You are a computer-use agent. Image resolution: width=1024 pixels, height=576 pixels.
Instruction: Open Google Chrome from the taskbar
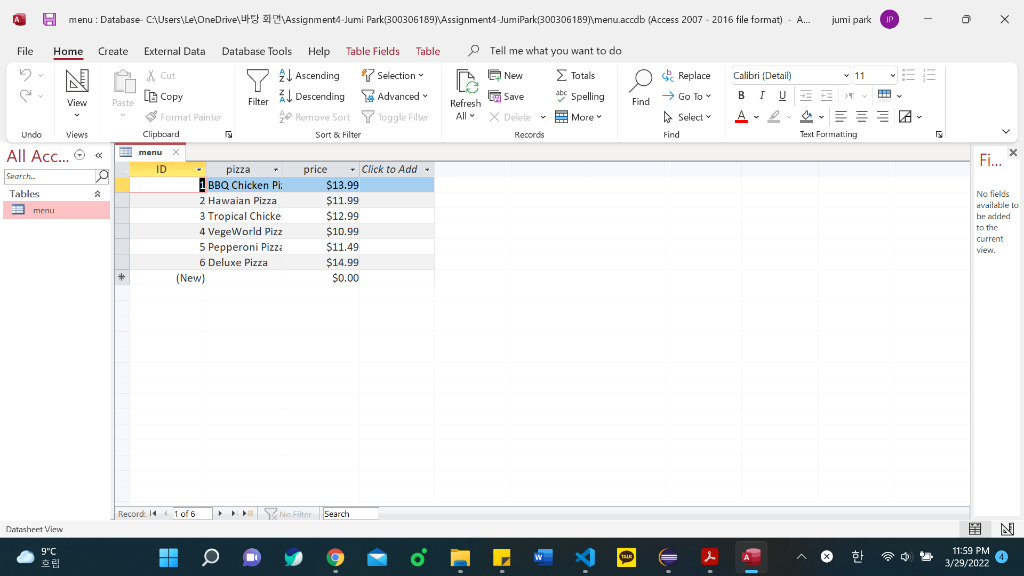336,557
